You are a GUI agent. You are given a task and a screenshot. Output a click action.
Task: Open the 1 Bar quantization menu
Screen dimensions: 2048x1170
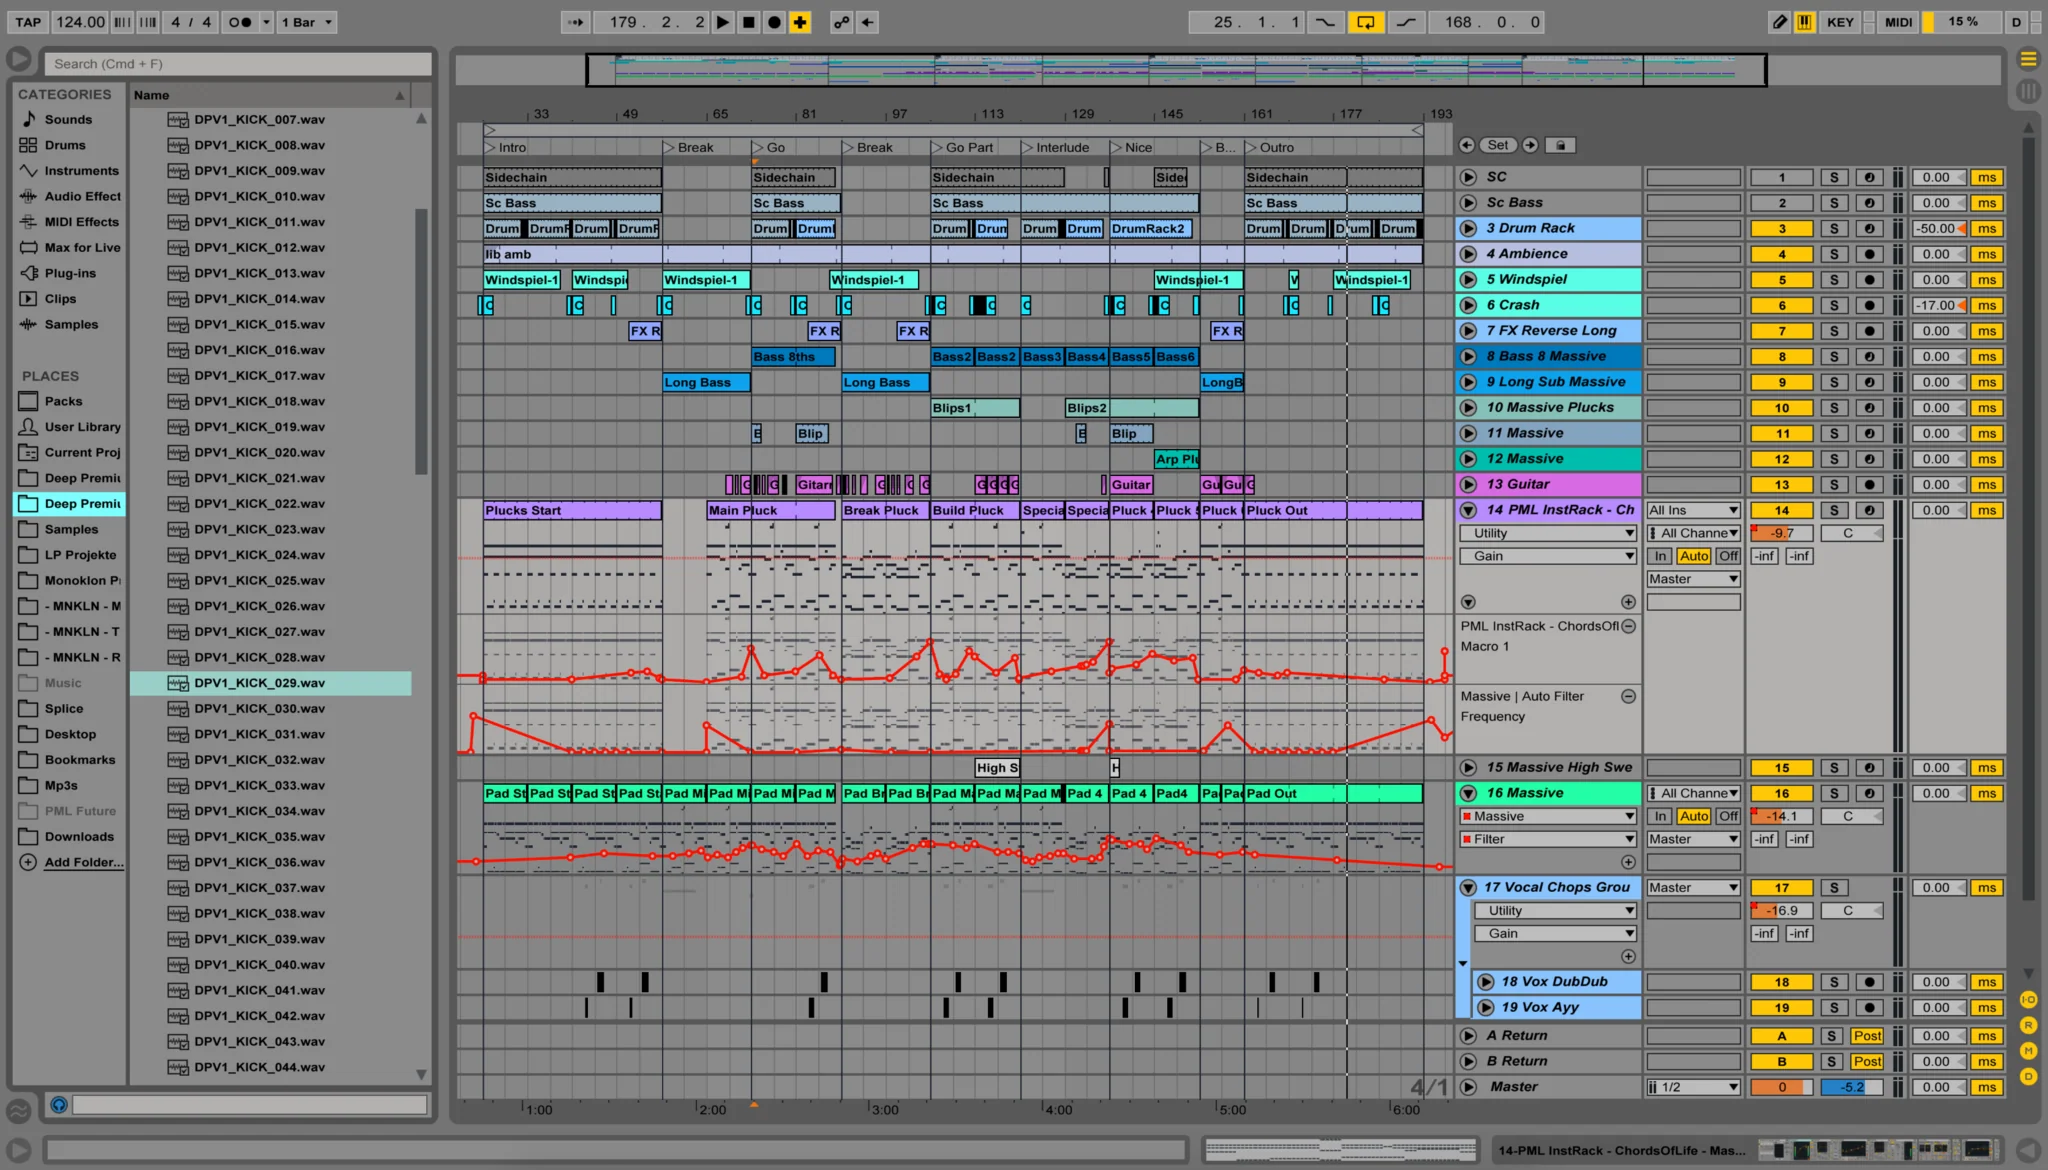tap(306, 22)
